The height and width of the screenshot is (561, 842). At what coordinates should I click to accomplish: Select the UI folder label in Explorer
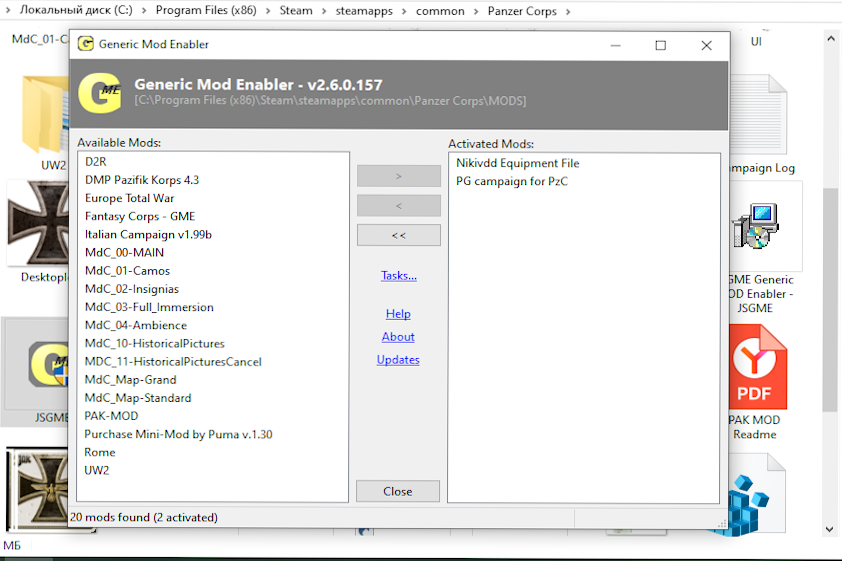(756, 41)
